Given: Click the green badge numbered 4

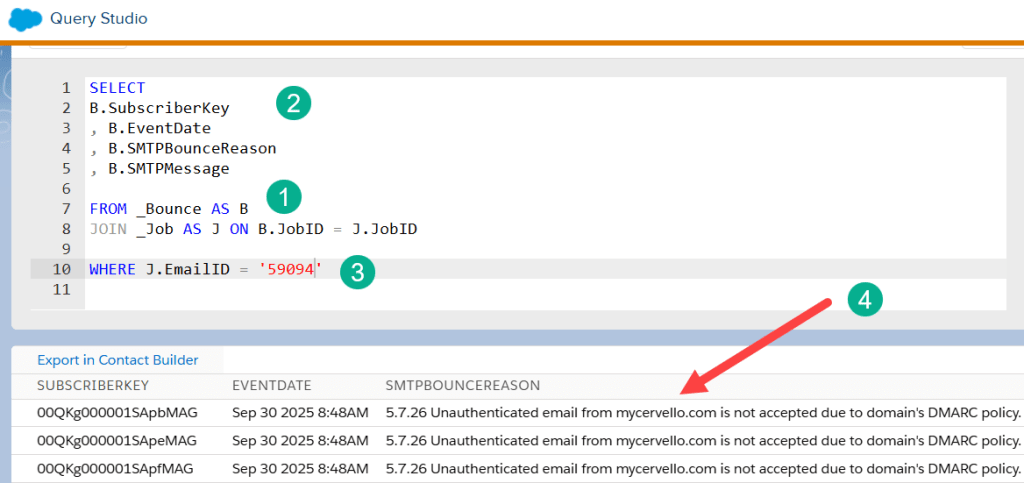Looking at the screenshot, I should pos(864,299).
